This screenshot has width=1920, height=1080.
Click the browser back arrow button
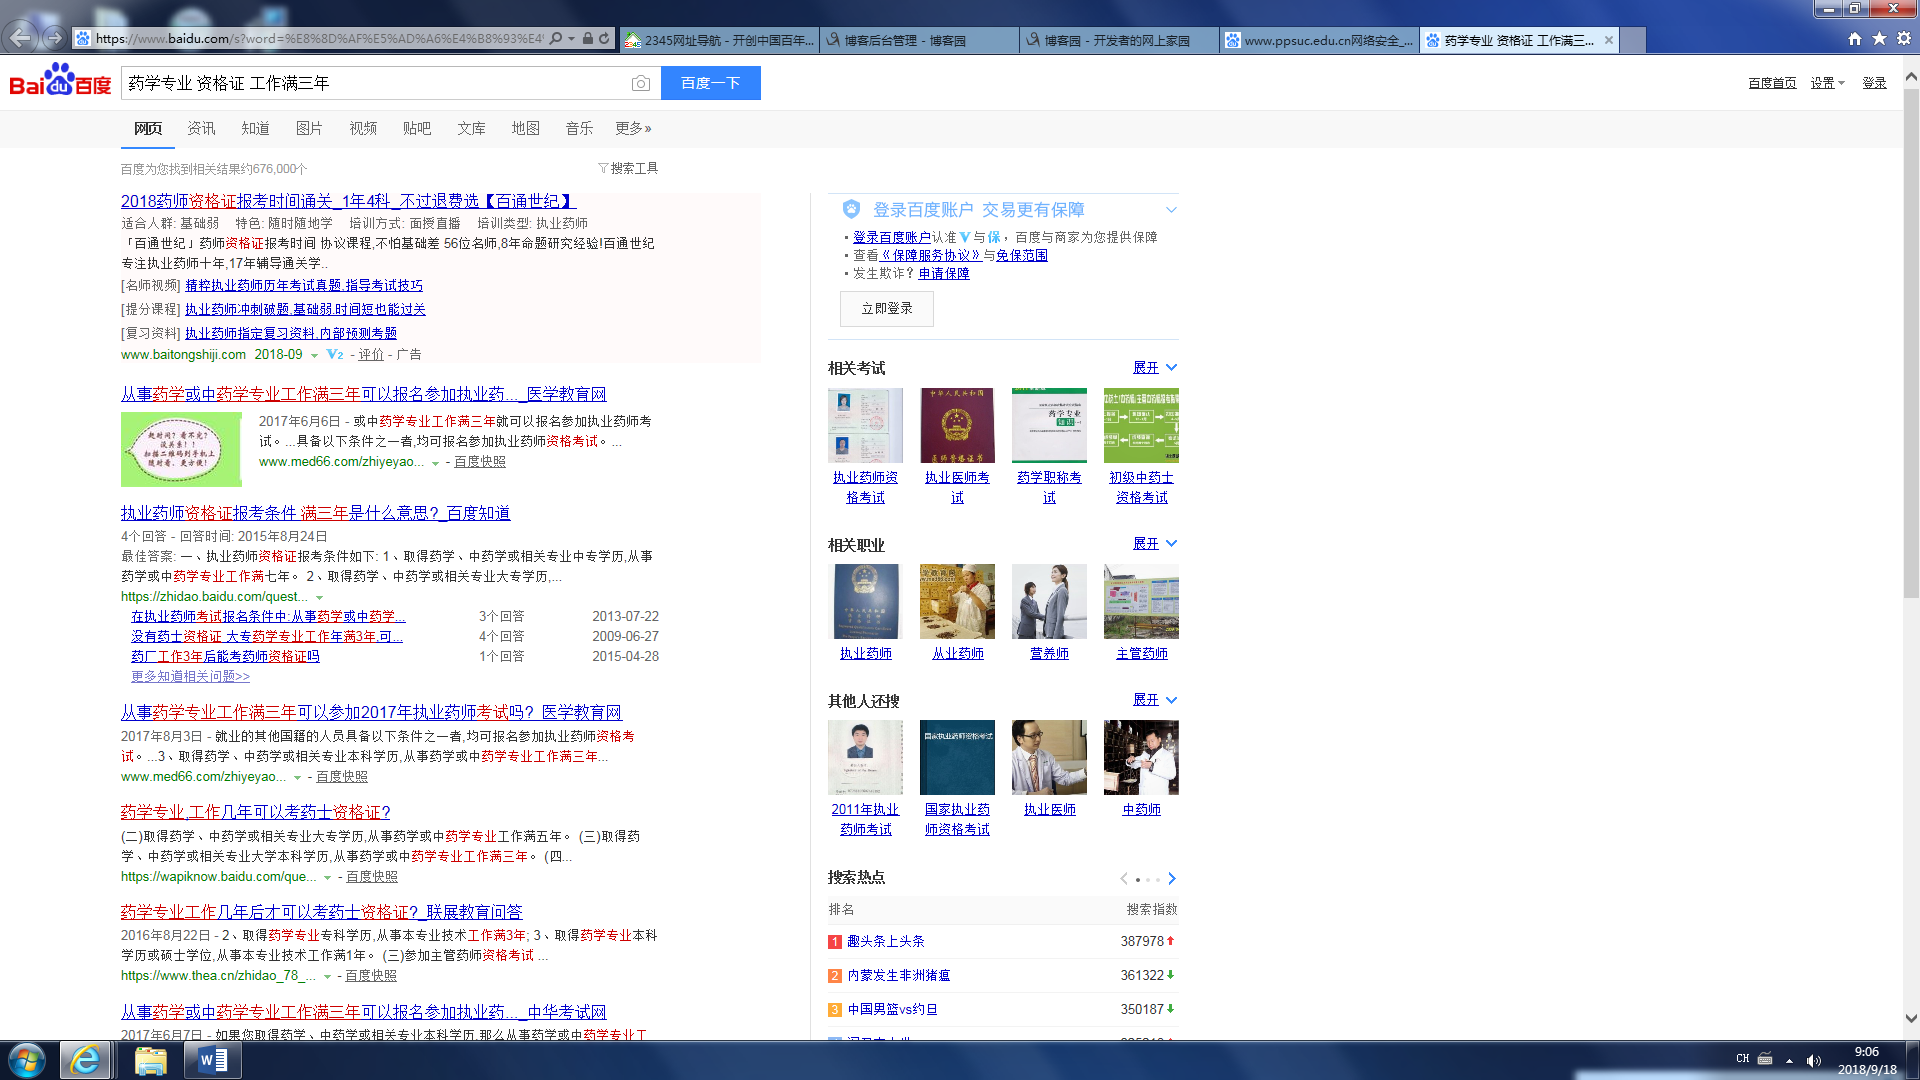click(x=20, y=38)
